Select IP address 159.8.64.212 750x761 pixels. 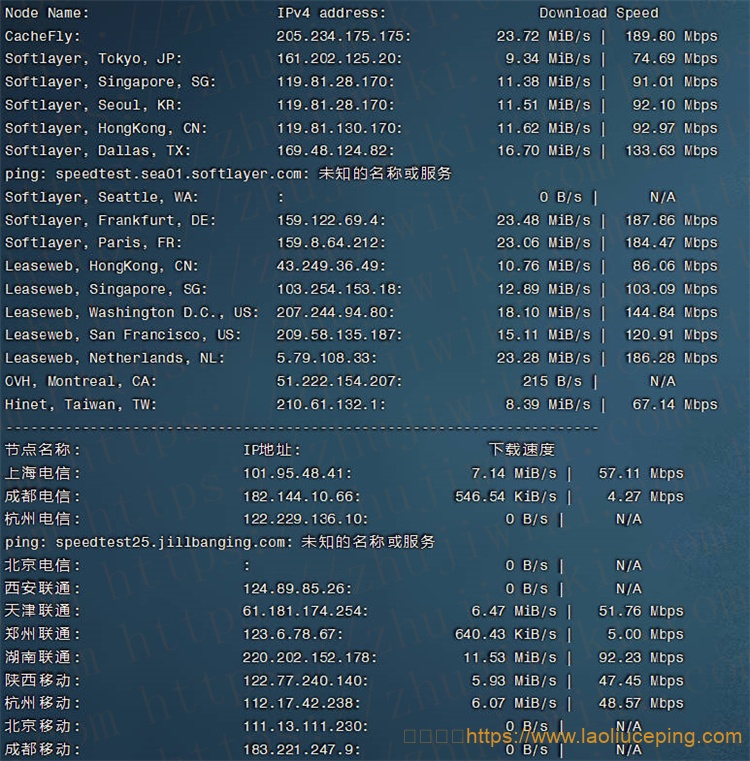(x=331, y=243)
